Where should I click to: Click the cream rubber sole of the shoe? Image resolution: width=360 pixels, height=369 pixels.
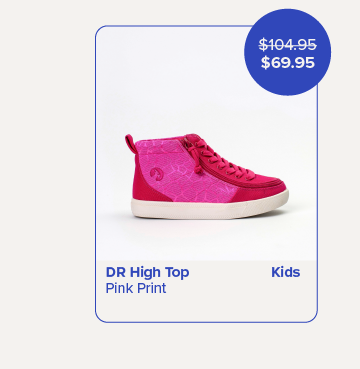tap(210, 208)
